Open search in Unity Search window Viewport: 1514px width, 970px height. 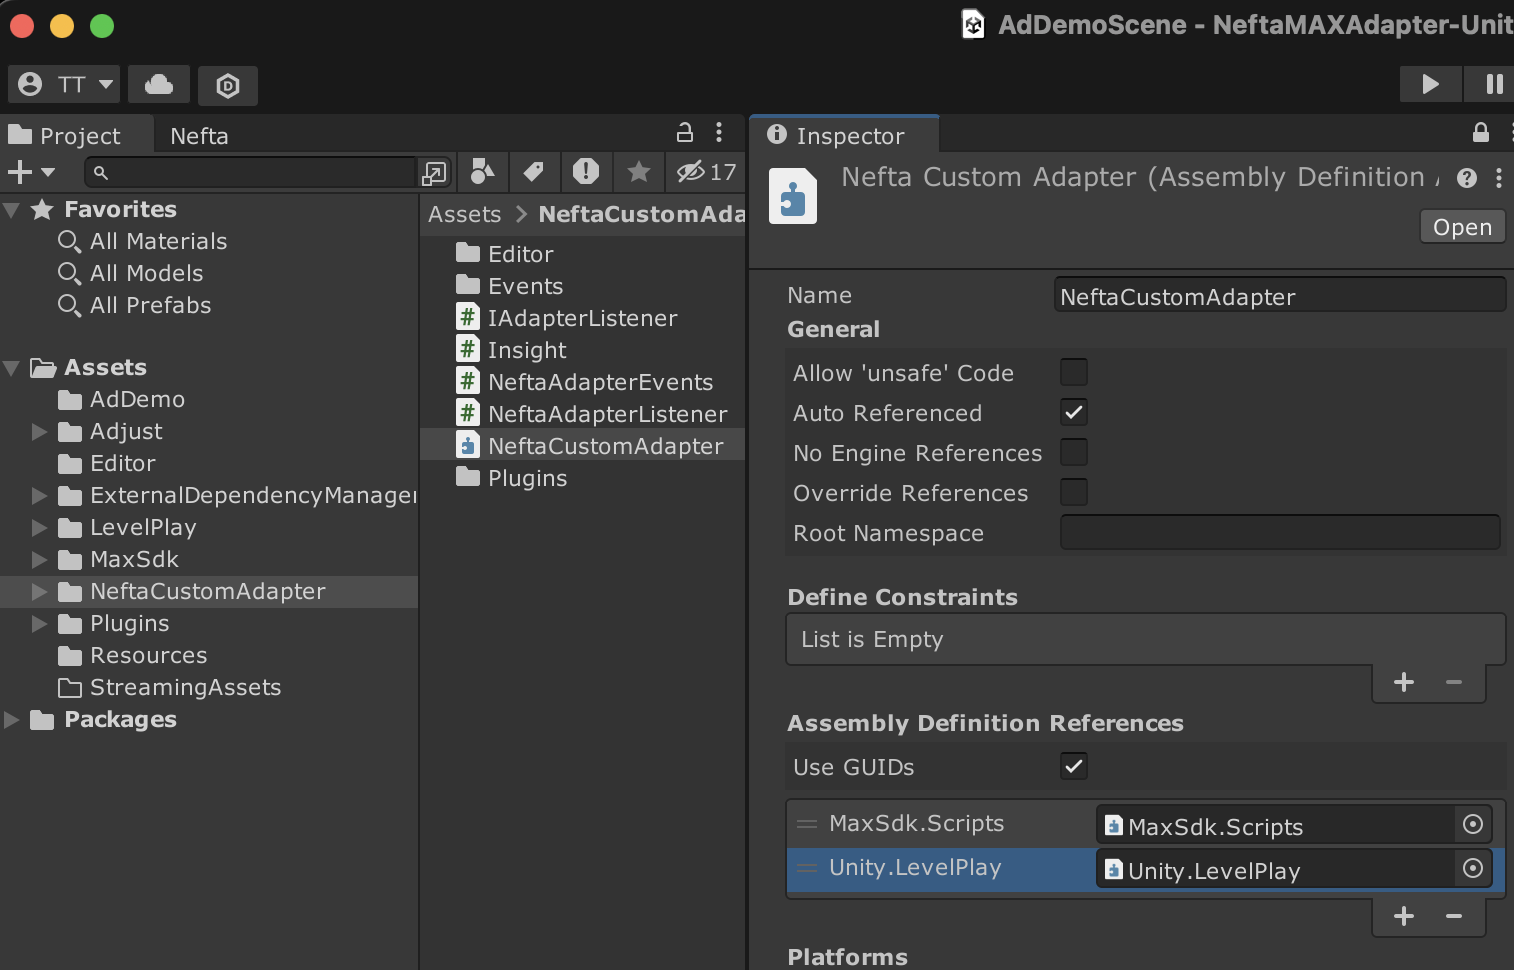[x=434, y=173]
